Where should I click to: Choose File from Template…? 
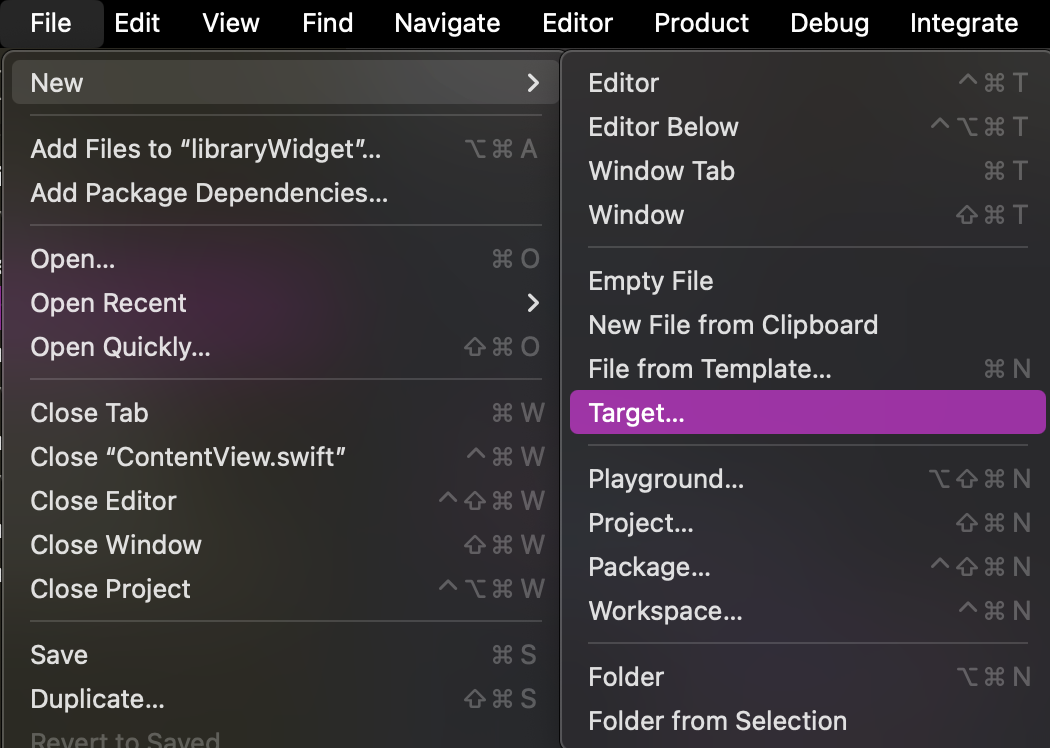point(808,368)
